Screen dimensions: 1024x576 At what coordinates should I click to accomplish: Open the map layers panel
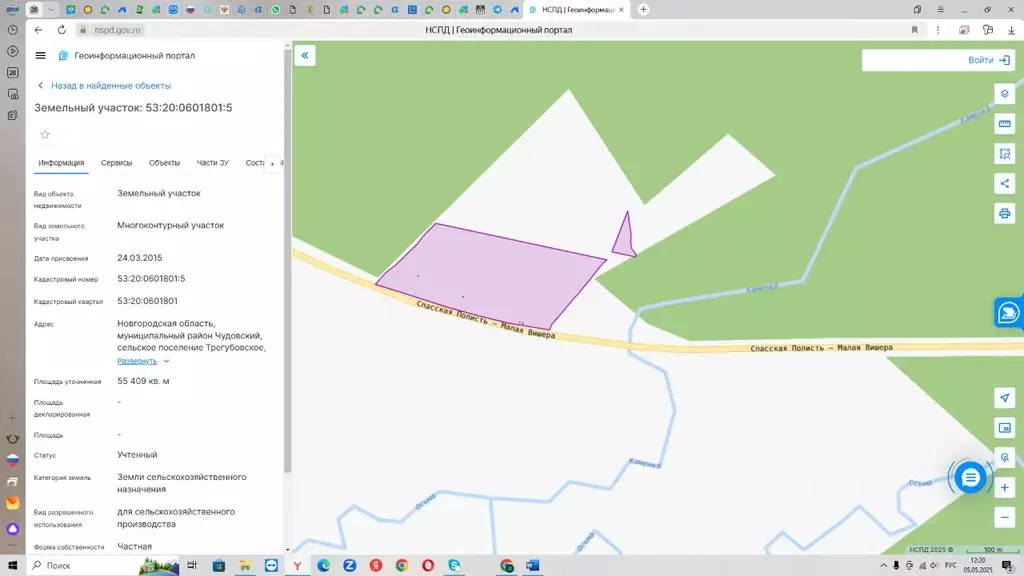point(1005,94)
